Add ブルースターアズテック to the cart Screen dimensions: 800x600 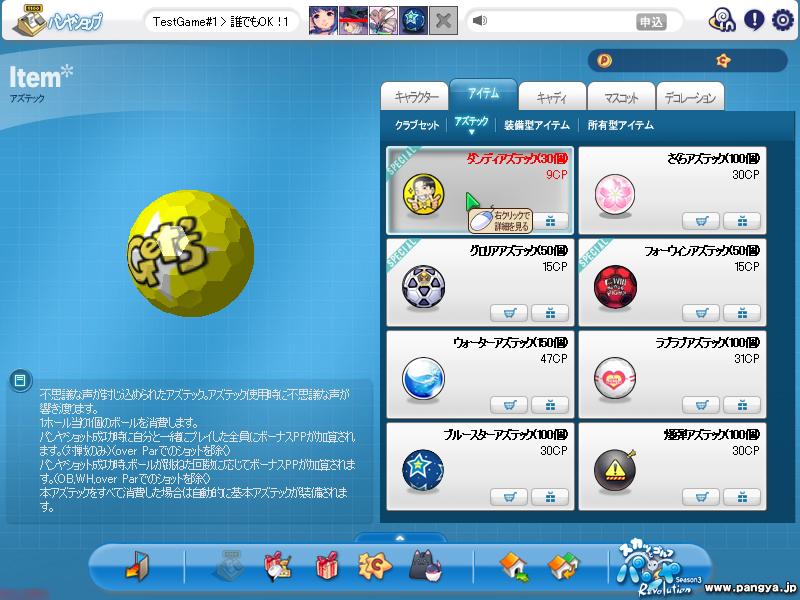click(509, 496)
